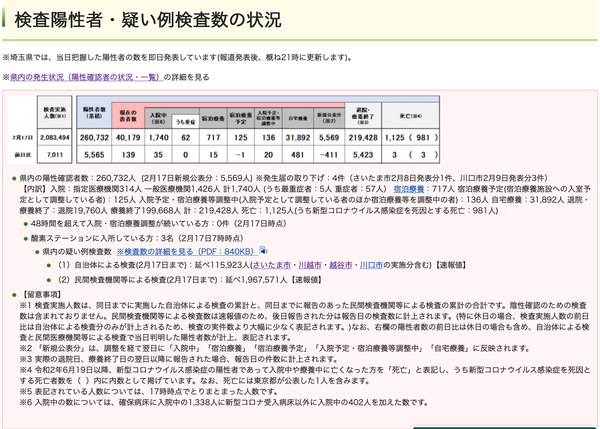Viewport: 600px width, 429px height.
Task: Follow the 川越市 link
Action: tap(310, 265)
